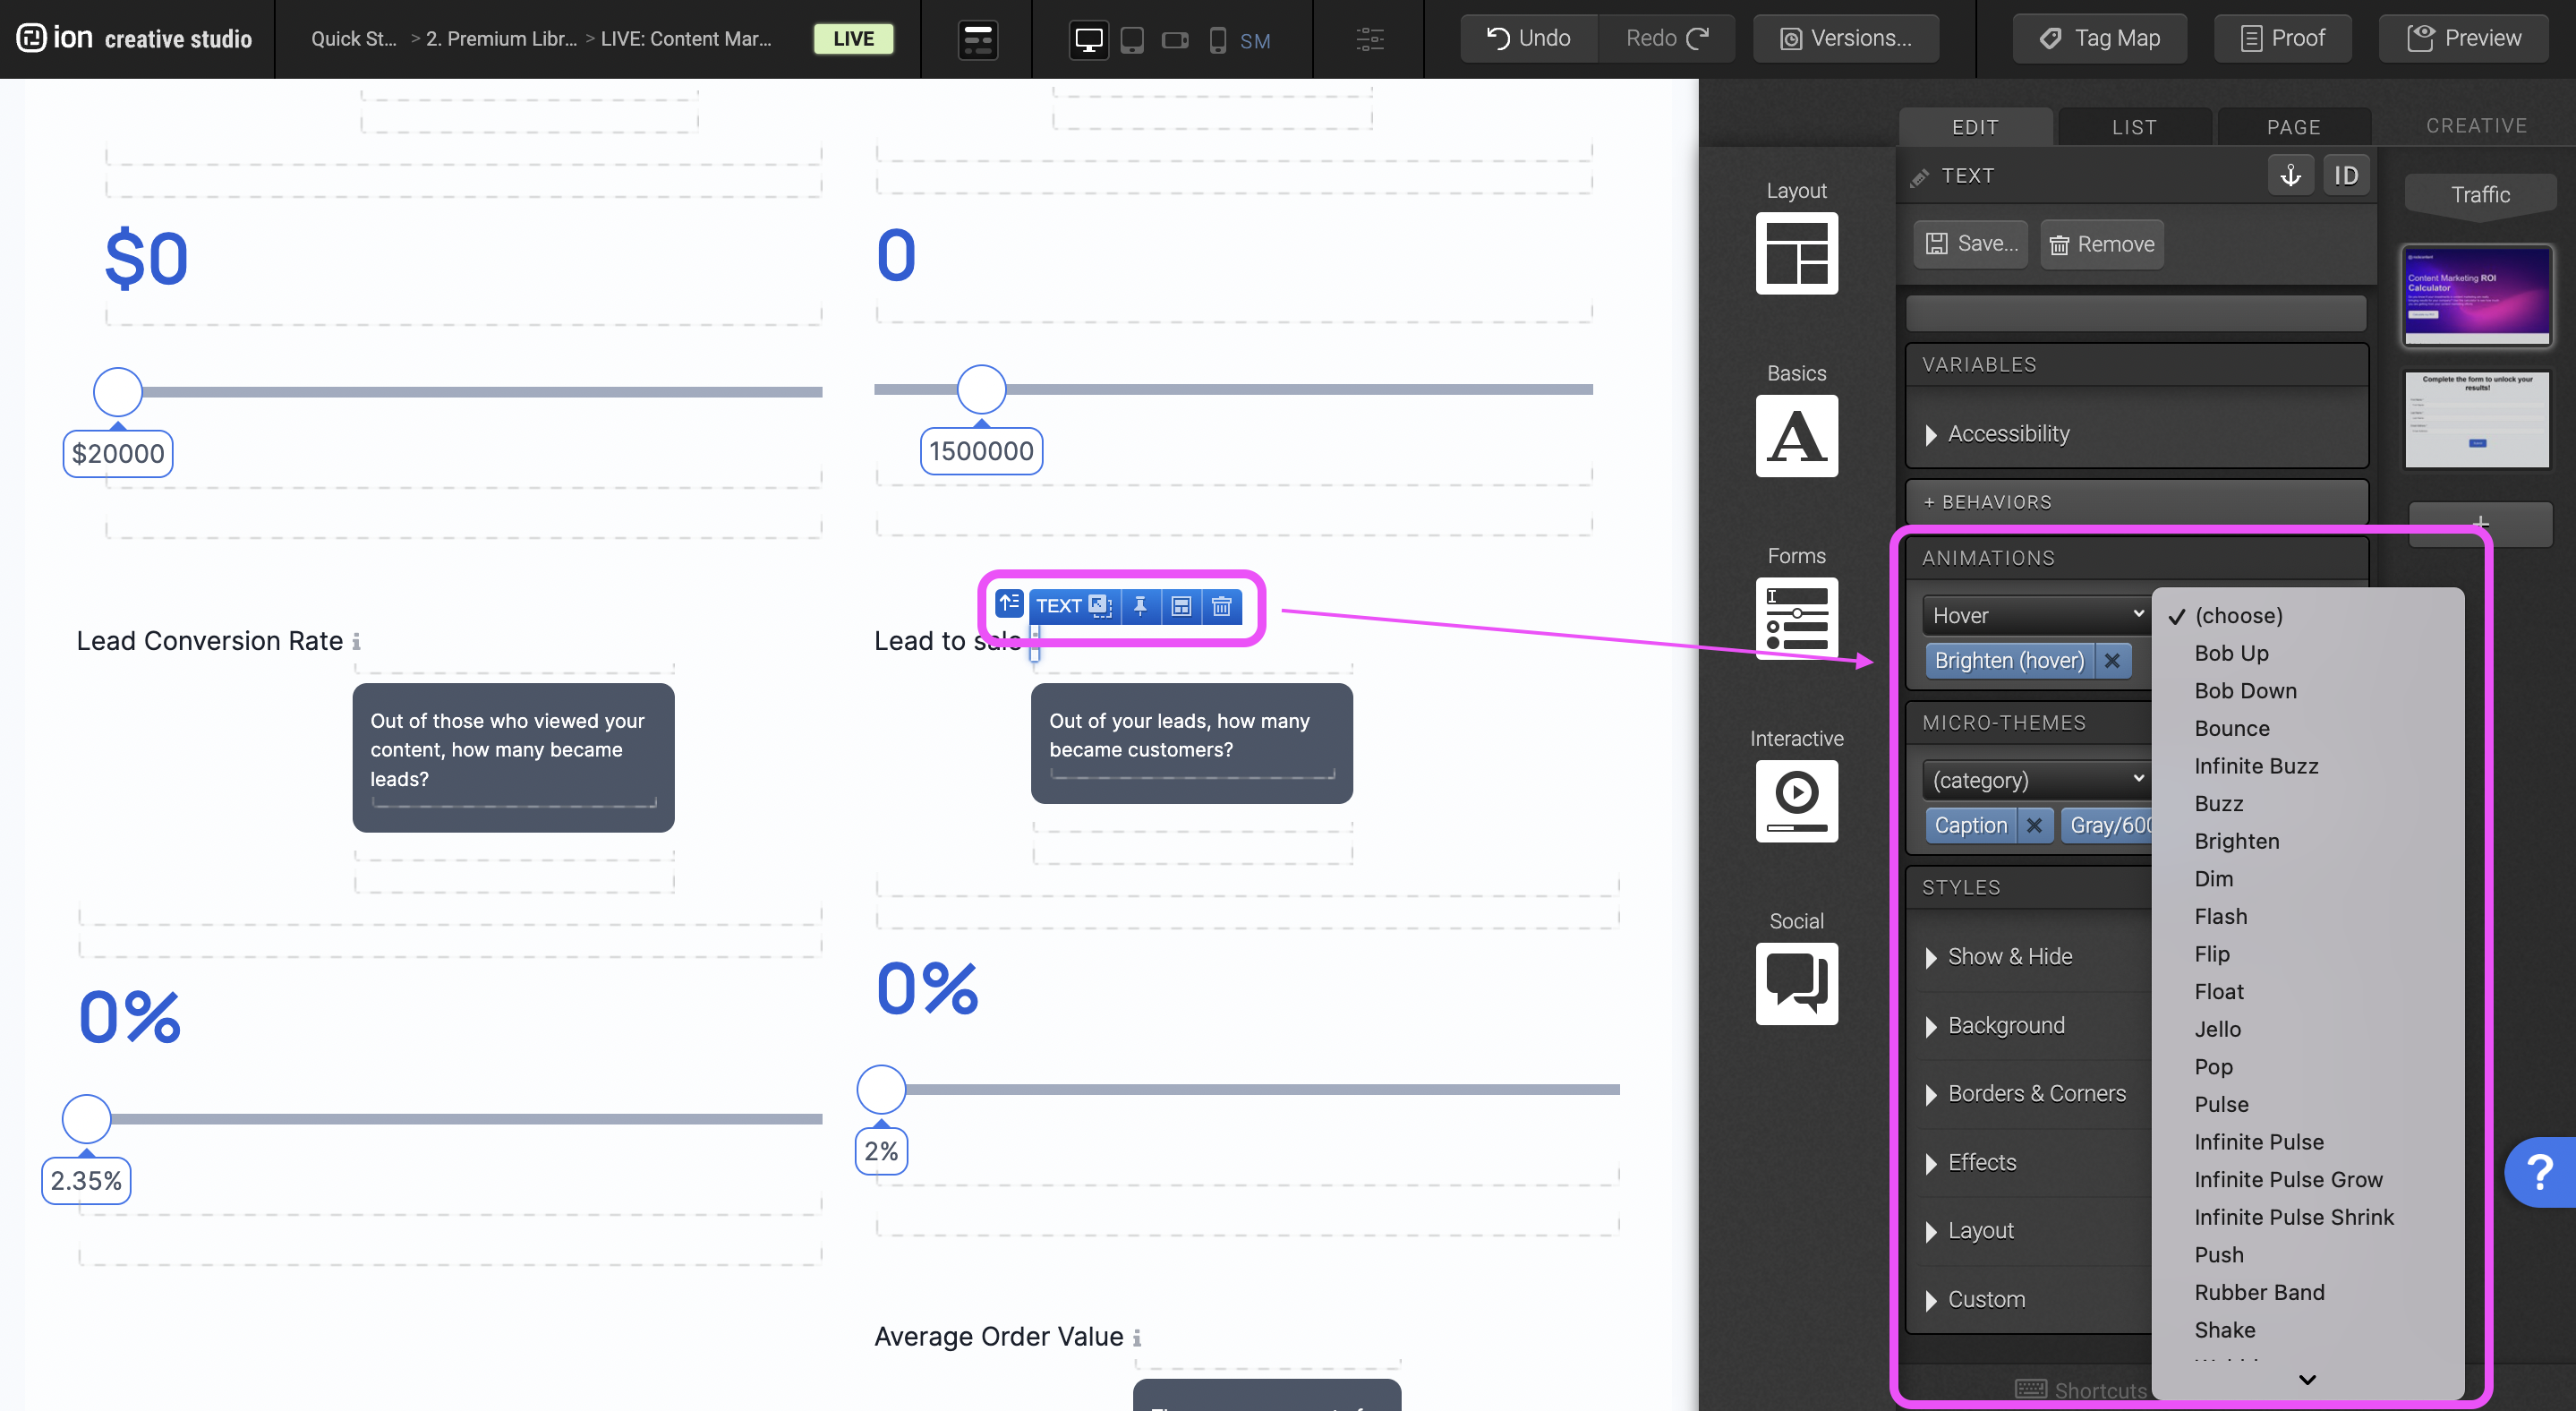
Task: Switch to desktop device view
Action: click(1088, 40)
